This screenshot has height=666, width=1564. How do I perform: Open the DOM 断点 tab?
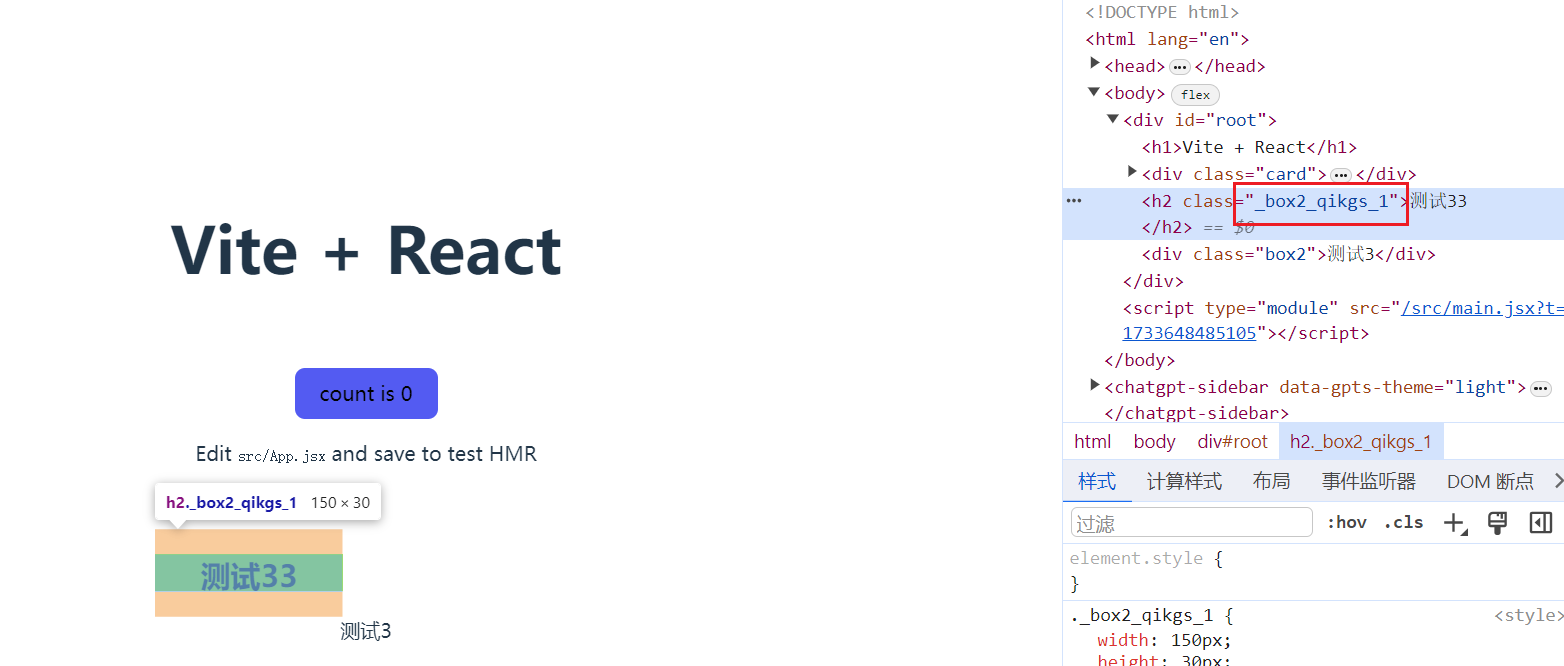click(1490, 481)
